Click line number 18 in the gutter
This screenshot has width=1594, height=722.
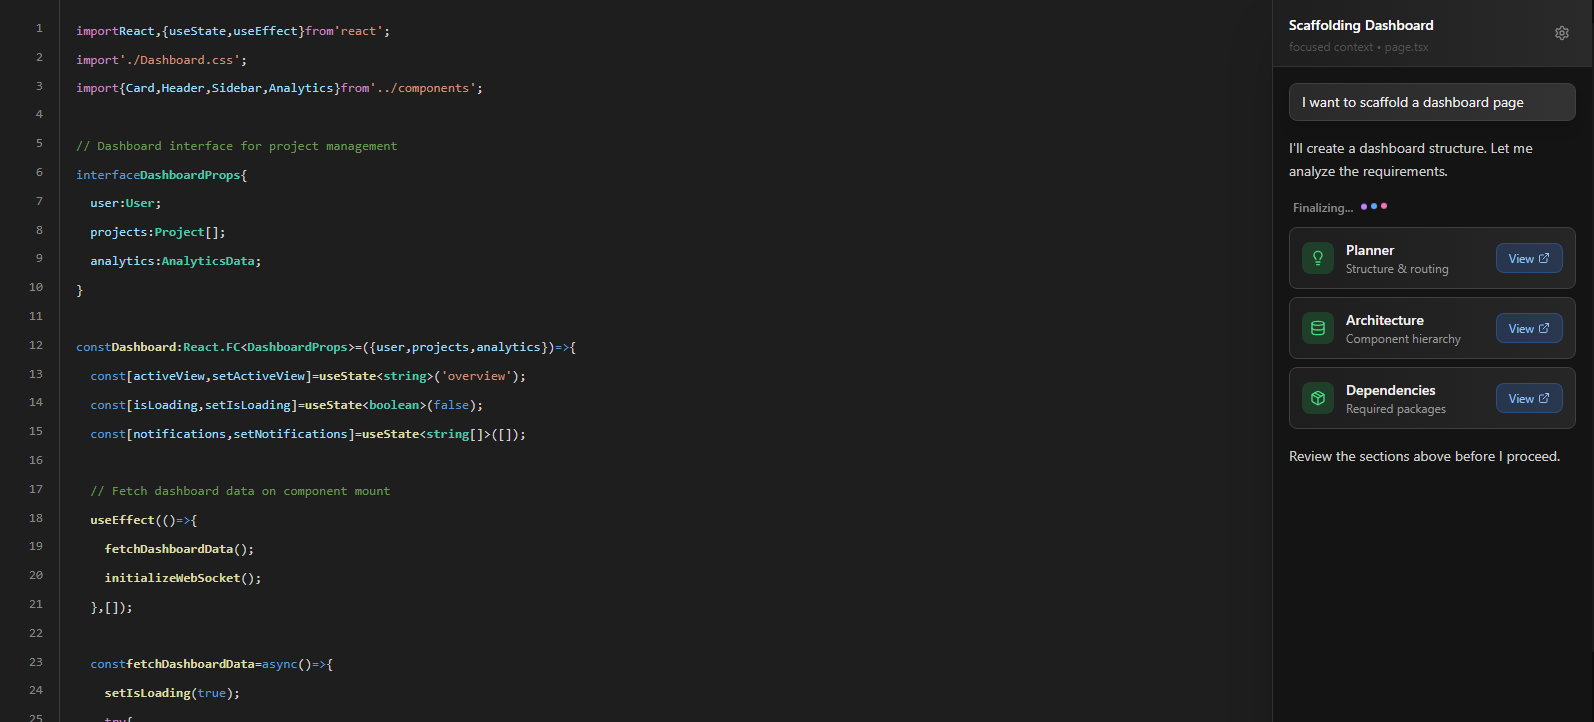click(36, 518)
